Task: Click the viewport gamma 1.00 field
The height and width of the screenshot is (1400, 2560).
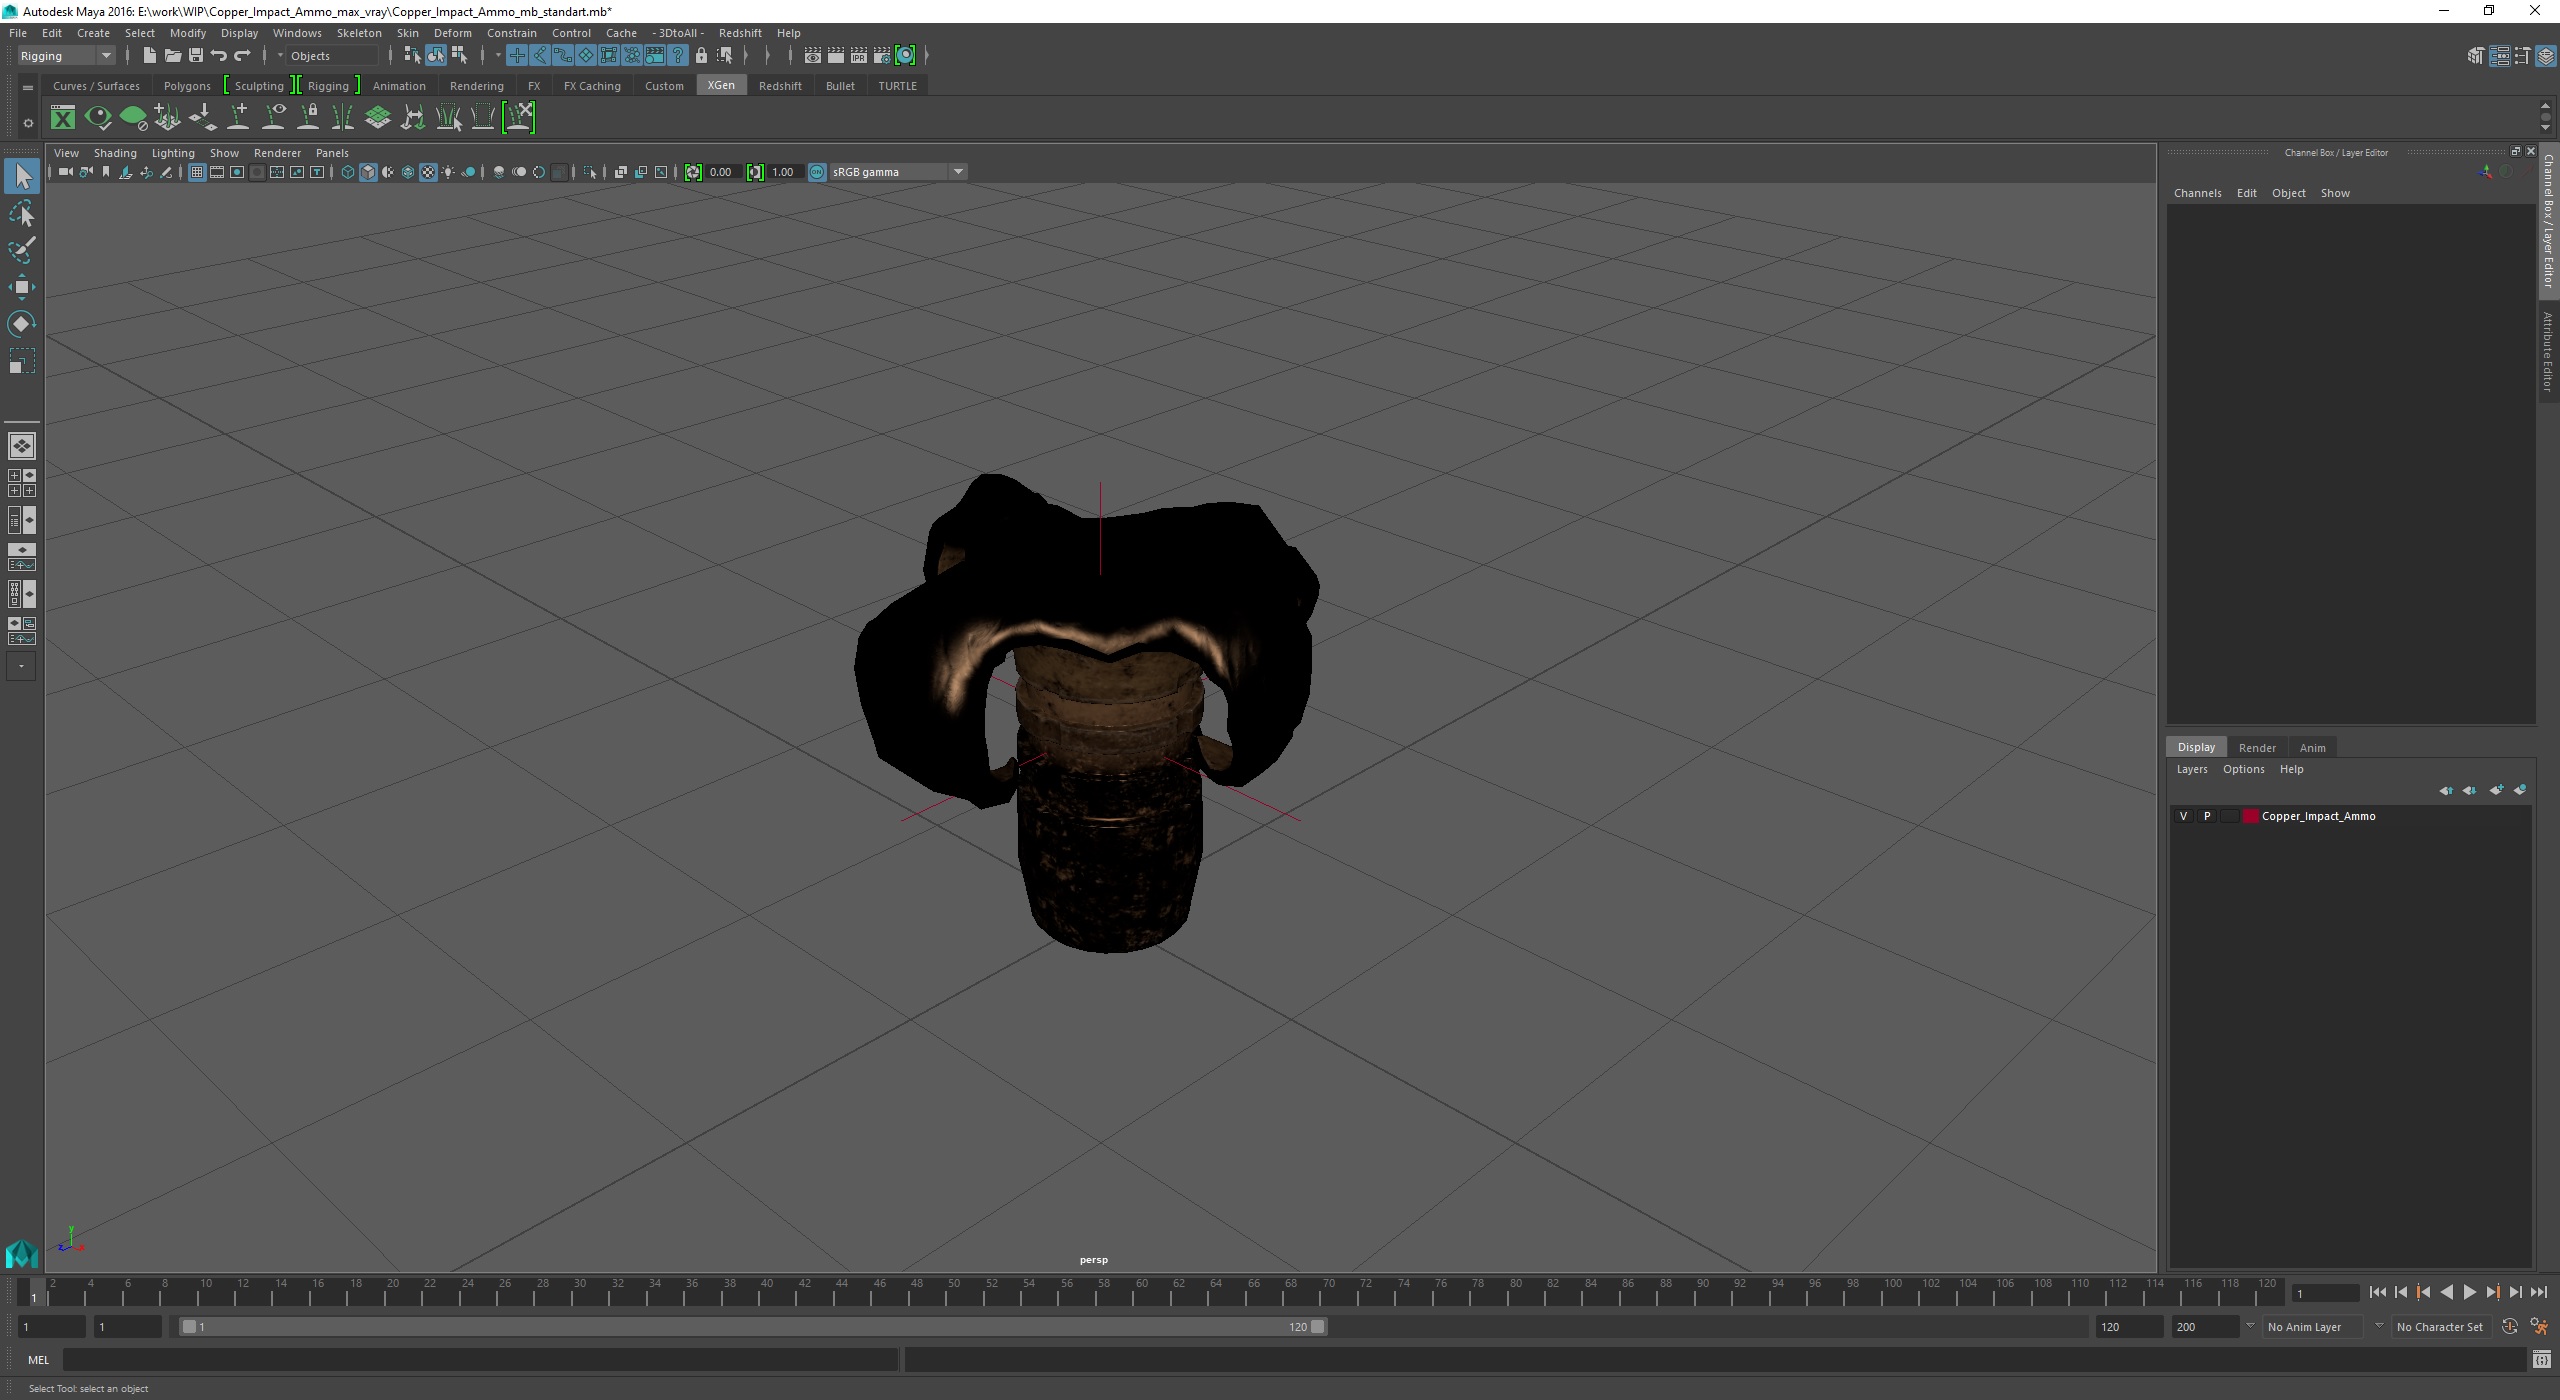Action: [x=784, y=172]
